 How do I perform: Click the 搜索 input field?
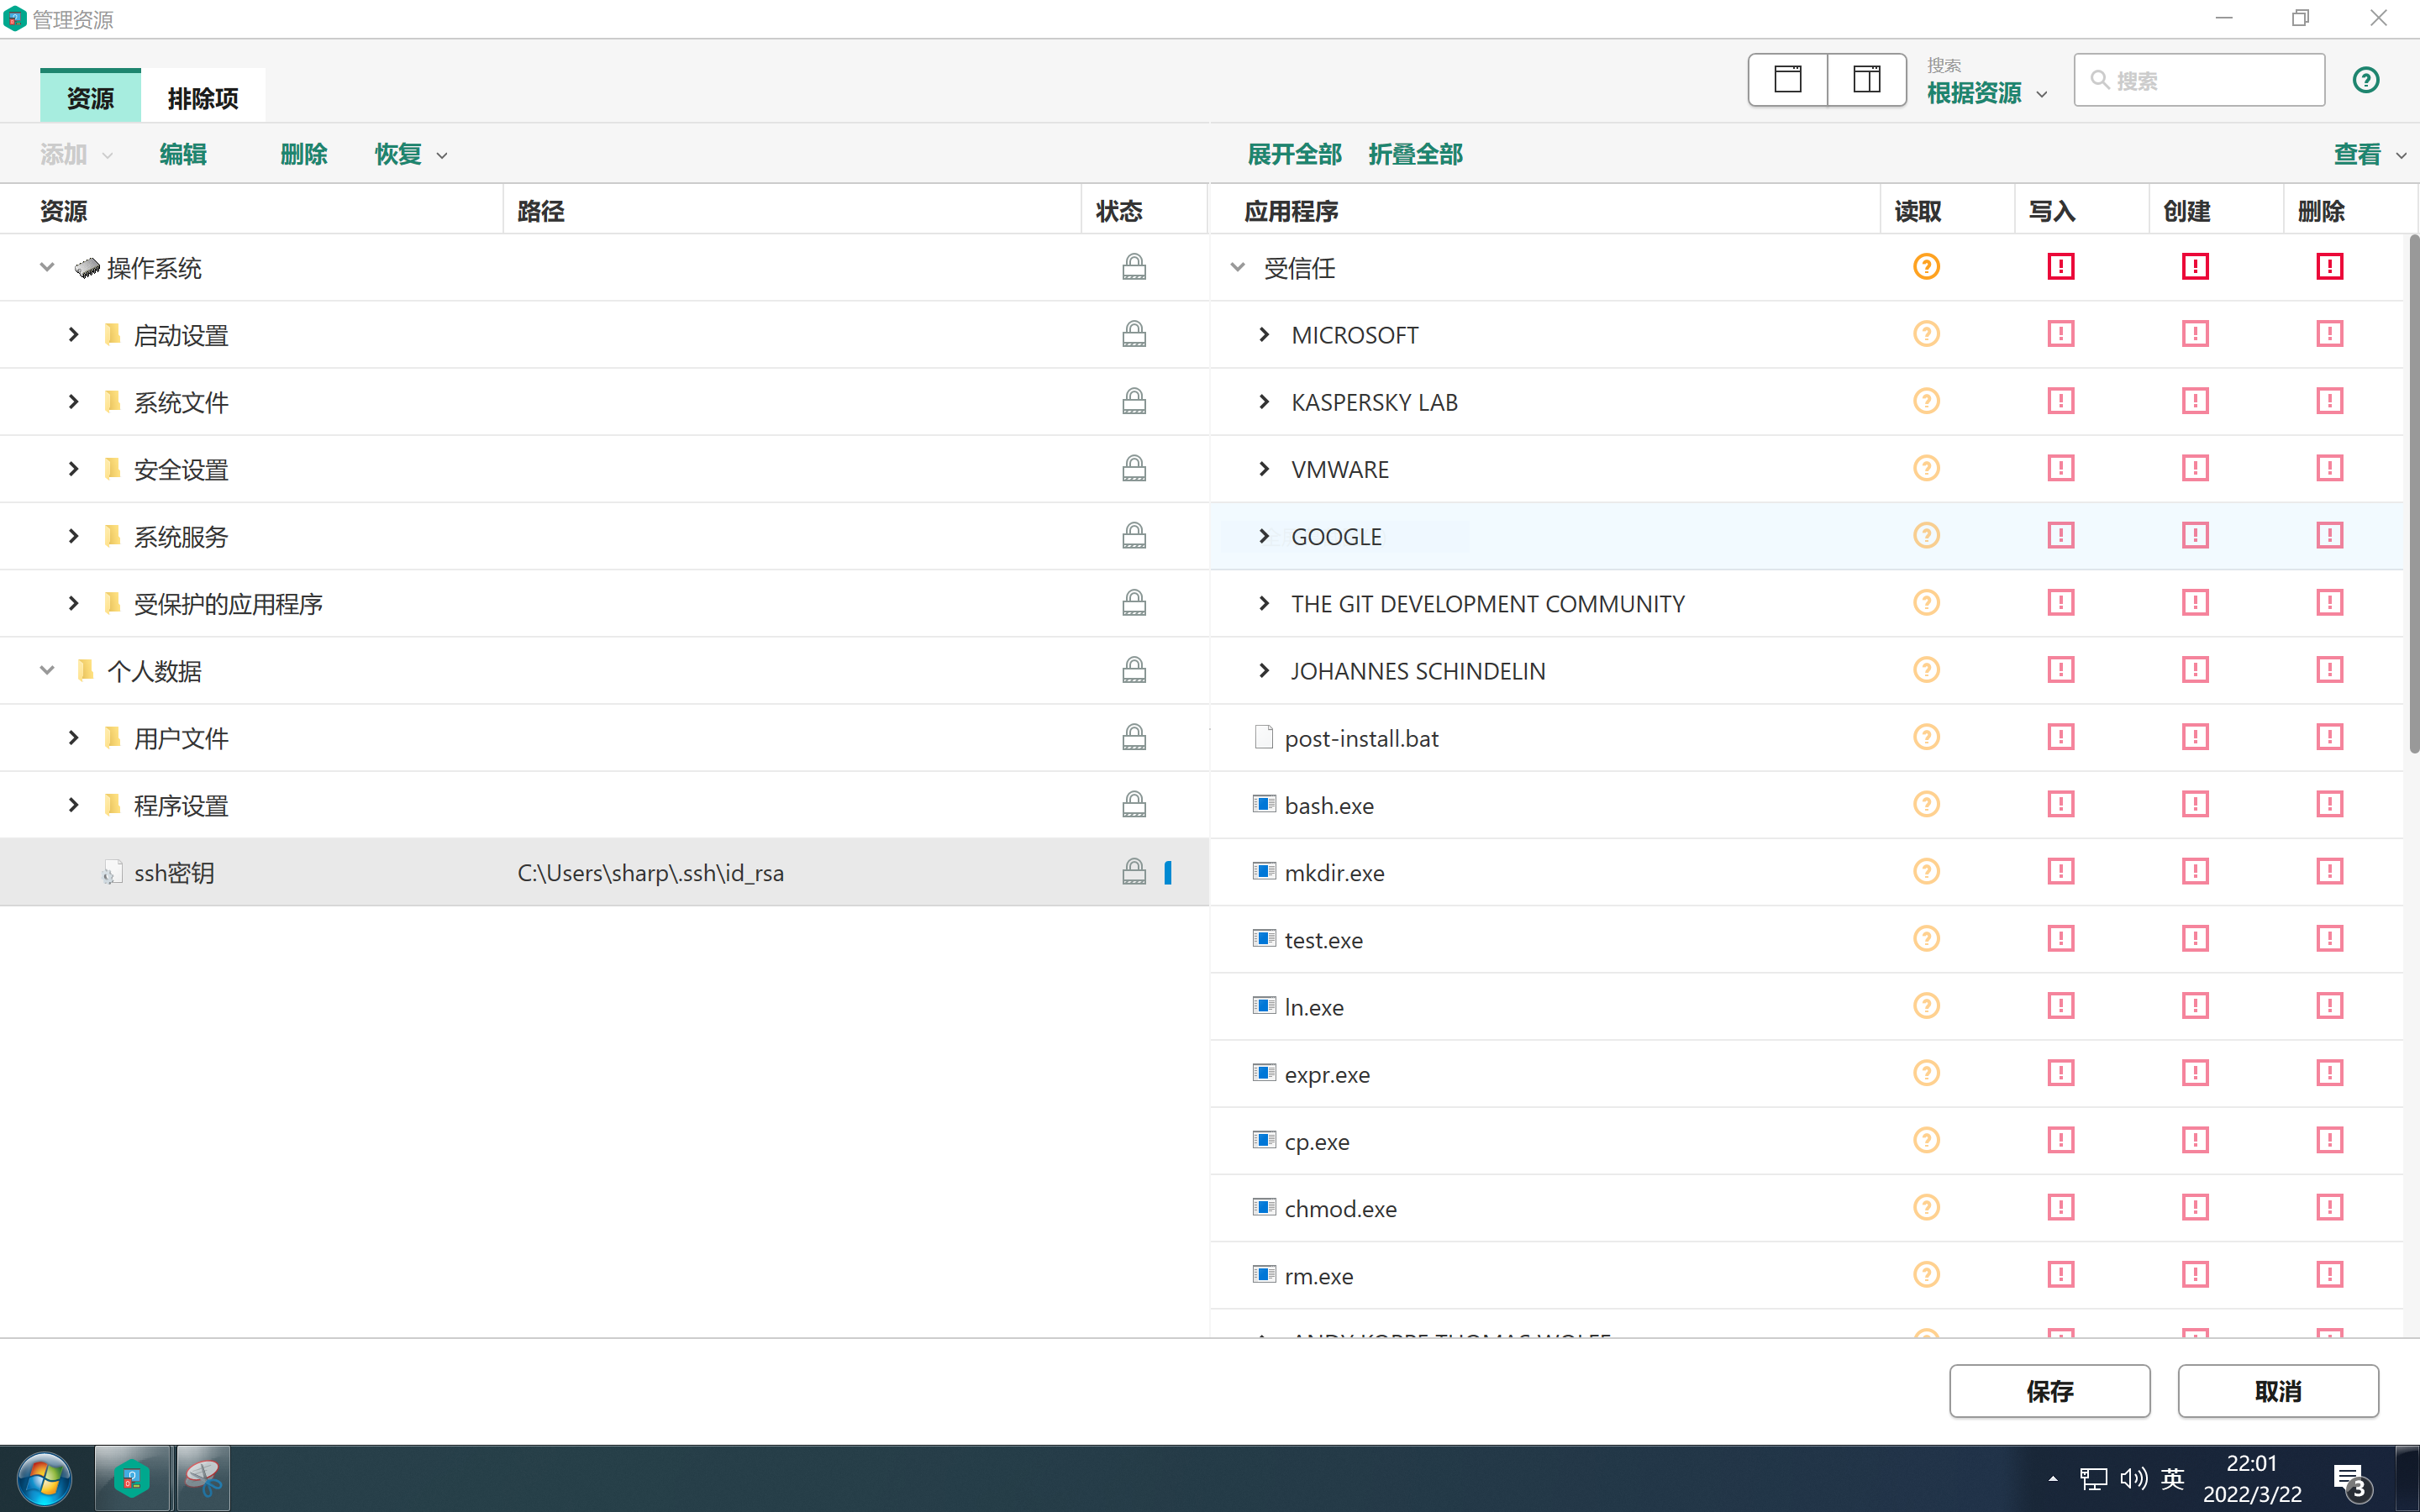pos(2210,80)
